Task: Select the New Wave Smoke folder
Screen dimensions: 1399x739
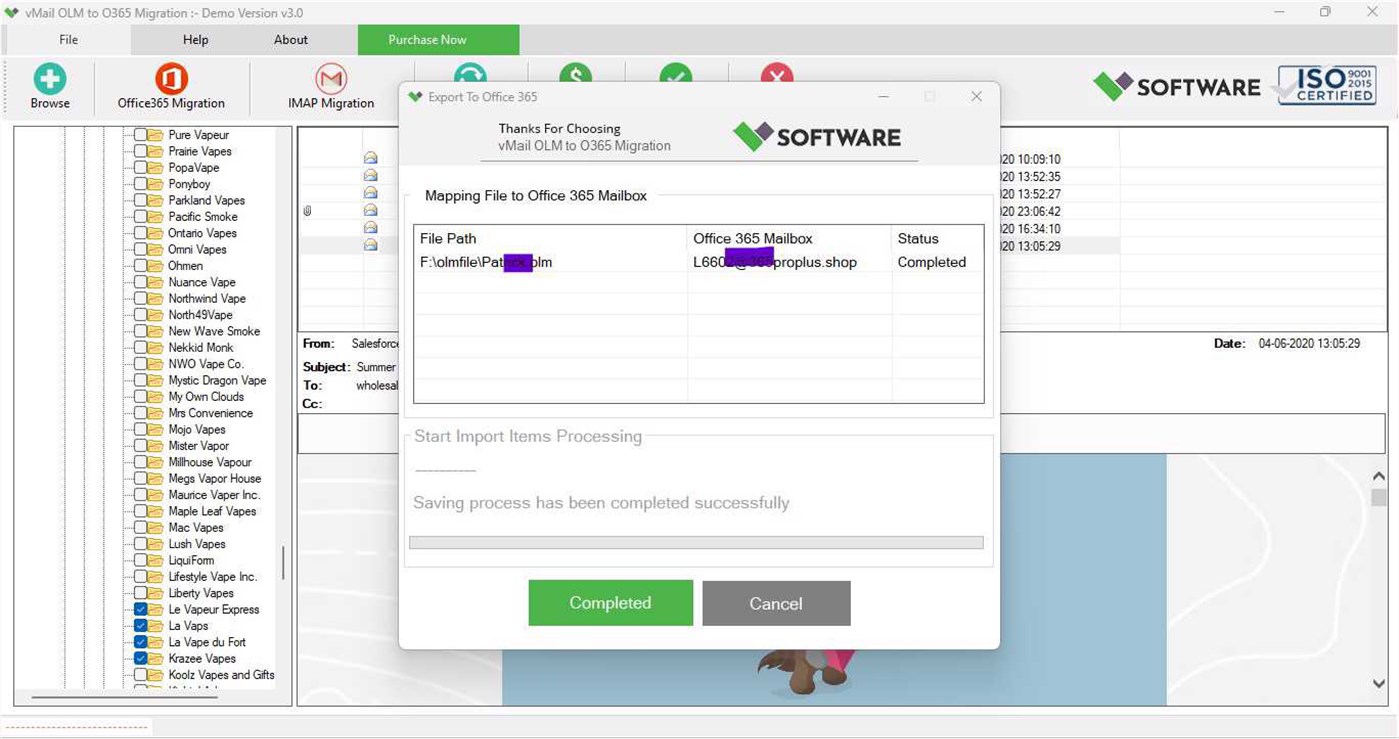Action: click(x=214, y=332)
